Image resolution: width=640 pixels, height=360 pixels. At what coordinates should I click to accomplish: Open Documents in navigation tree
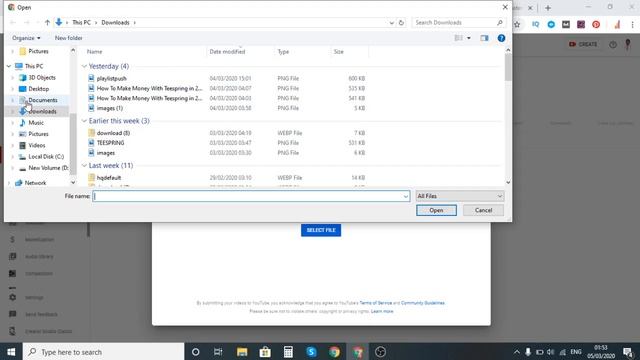tap(42, 100)
